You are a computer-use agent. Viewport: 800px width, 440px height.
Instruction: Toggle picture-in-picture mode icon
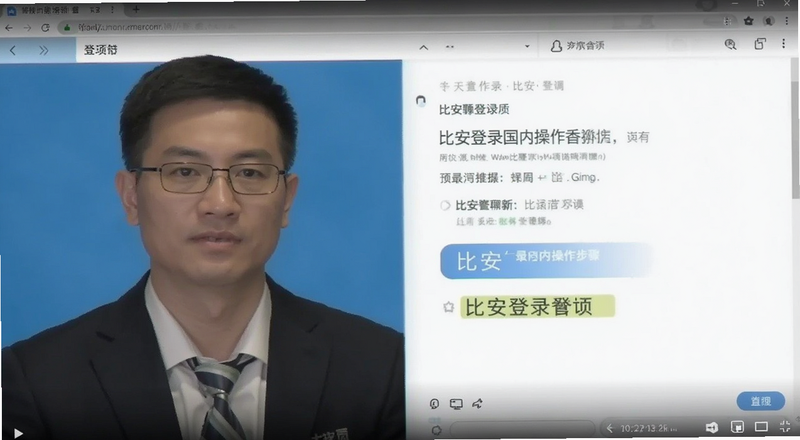[x=737, y=427]
